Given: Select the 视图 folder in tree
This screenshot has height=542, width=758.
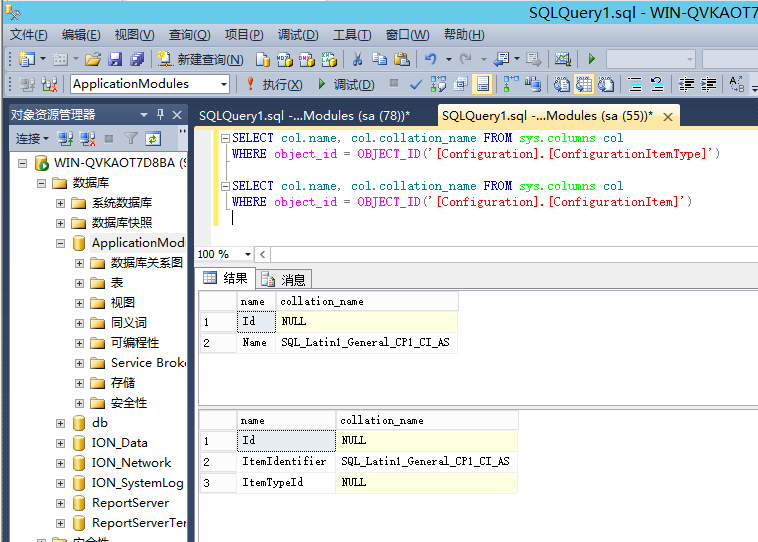Looking at the screenshot, I should [x=123, y=303].
